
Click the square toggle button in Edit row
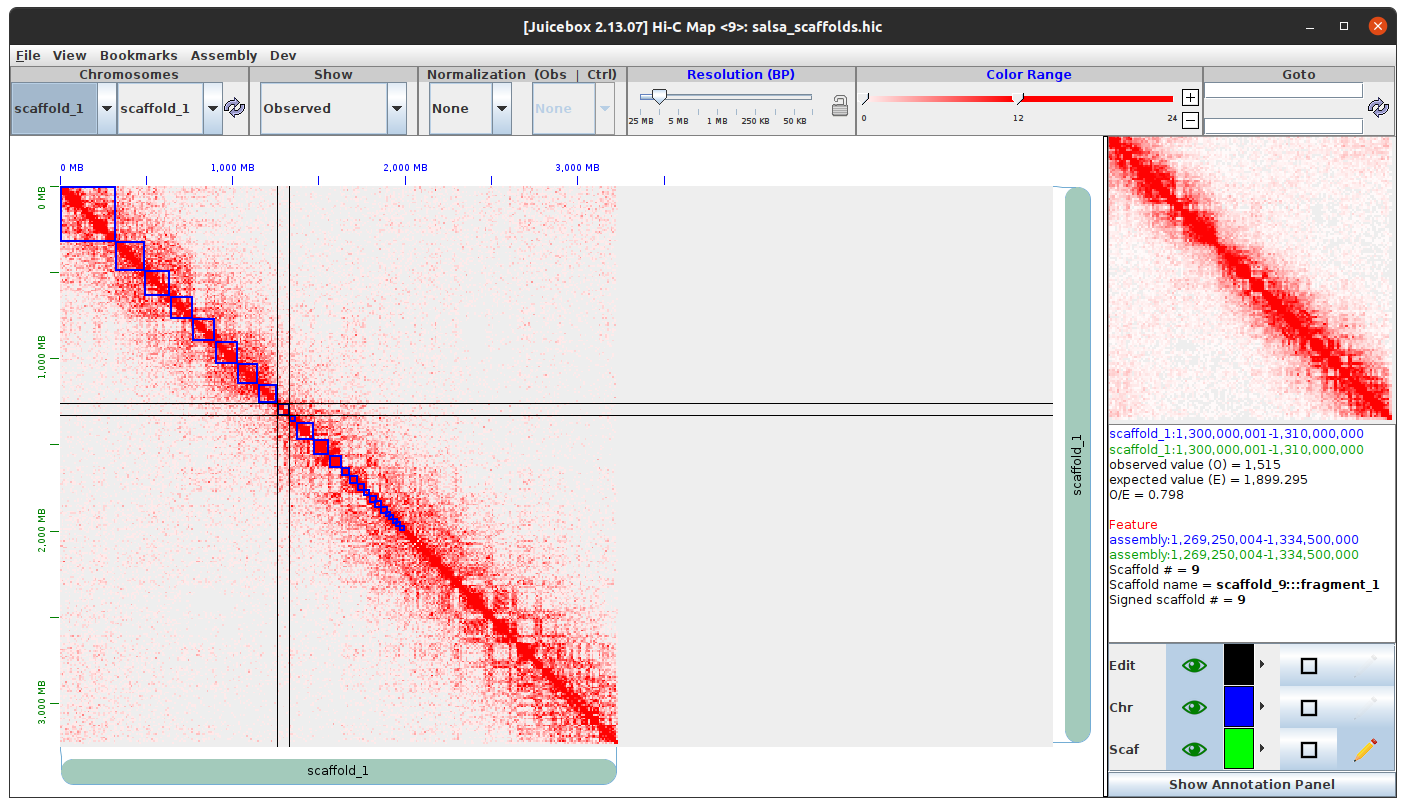coord(1308,665)
